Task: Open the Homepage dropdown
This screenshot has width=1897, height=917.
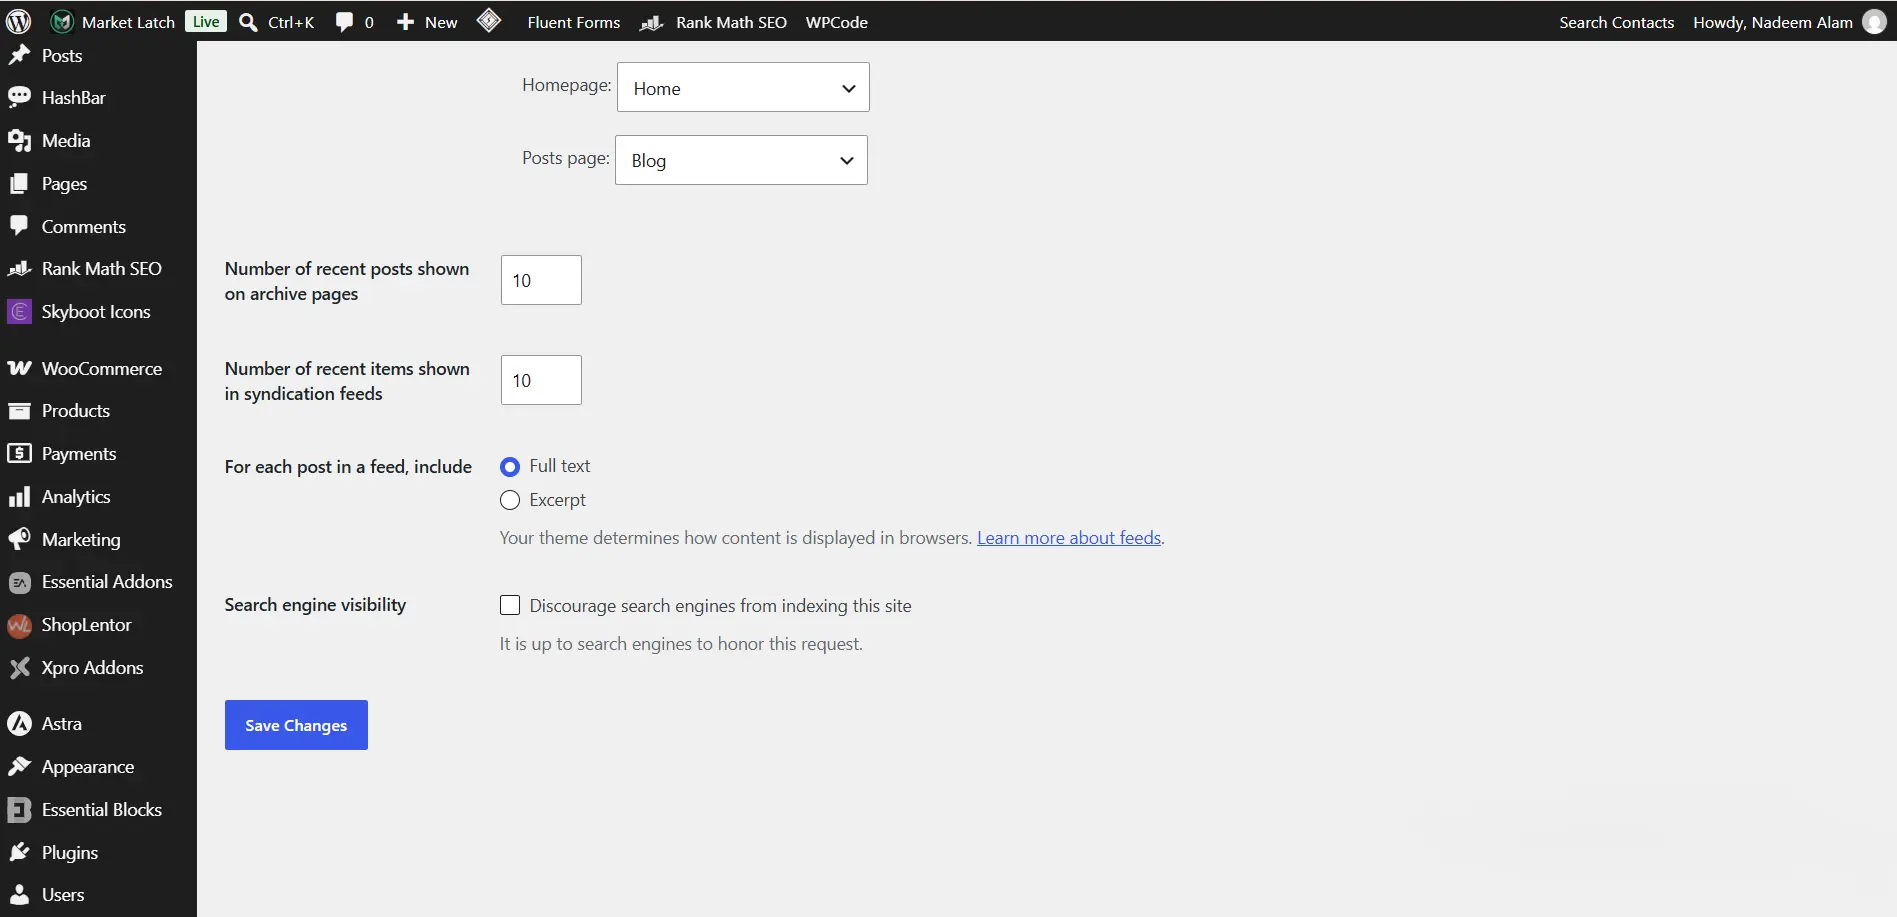Action: 743,88
